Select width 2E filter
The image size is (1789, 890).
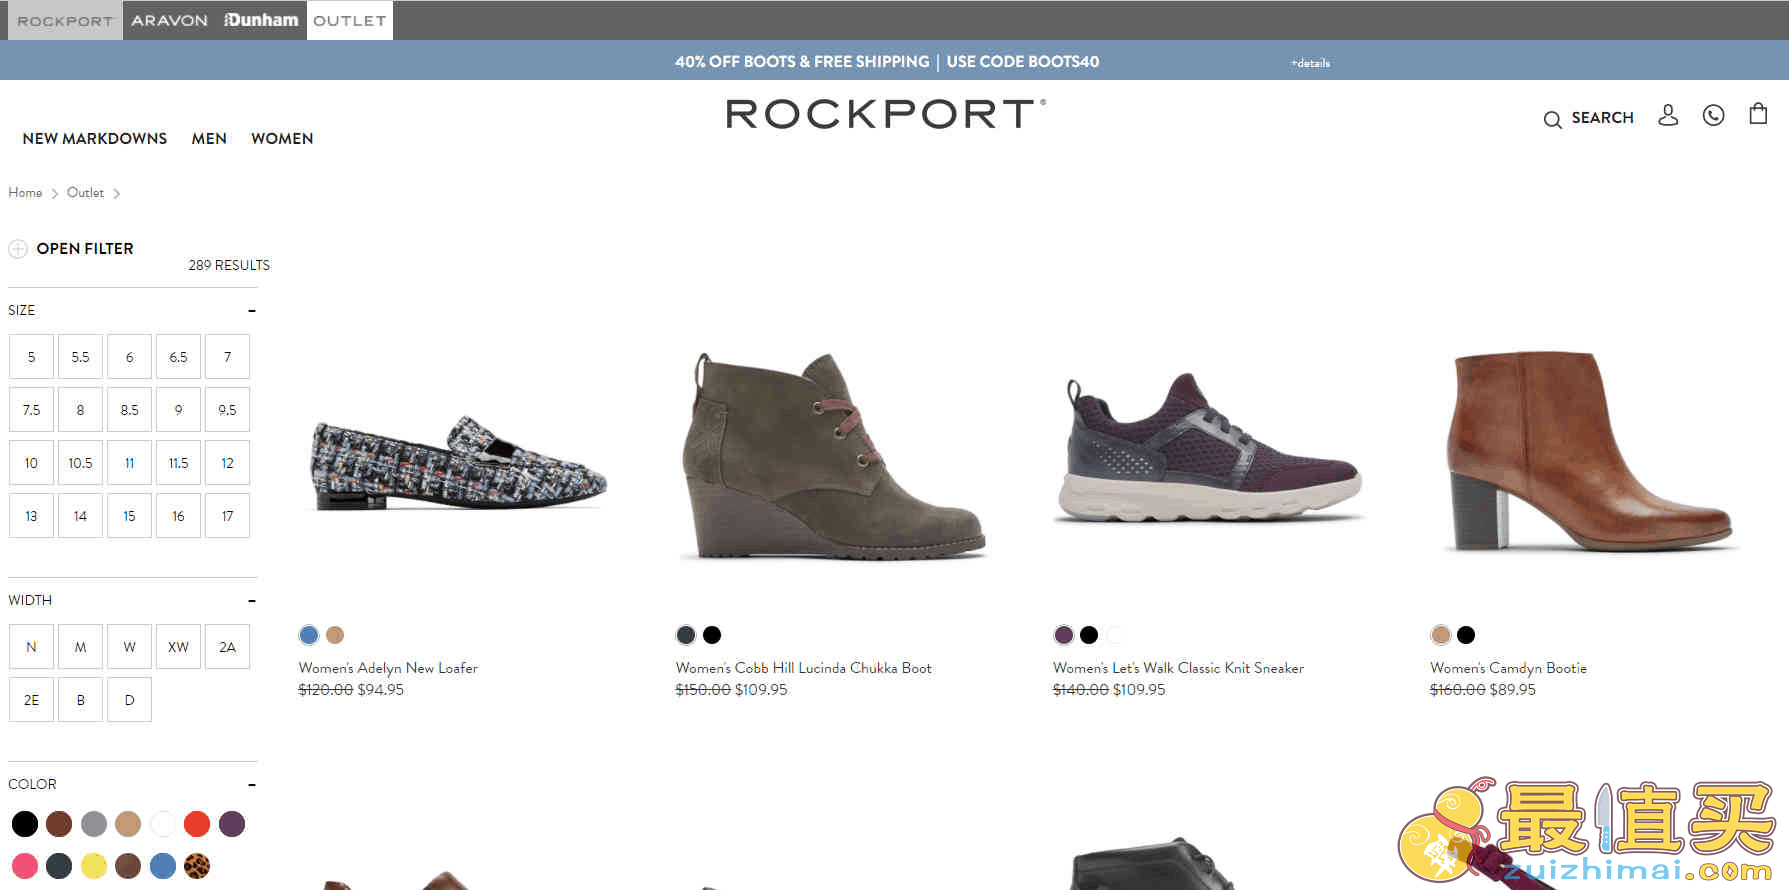(x=31, y=700)
